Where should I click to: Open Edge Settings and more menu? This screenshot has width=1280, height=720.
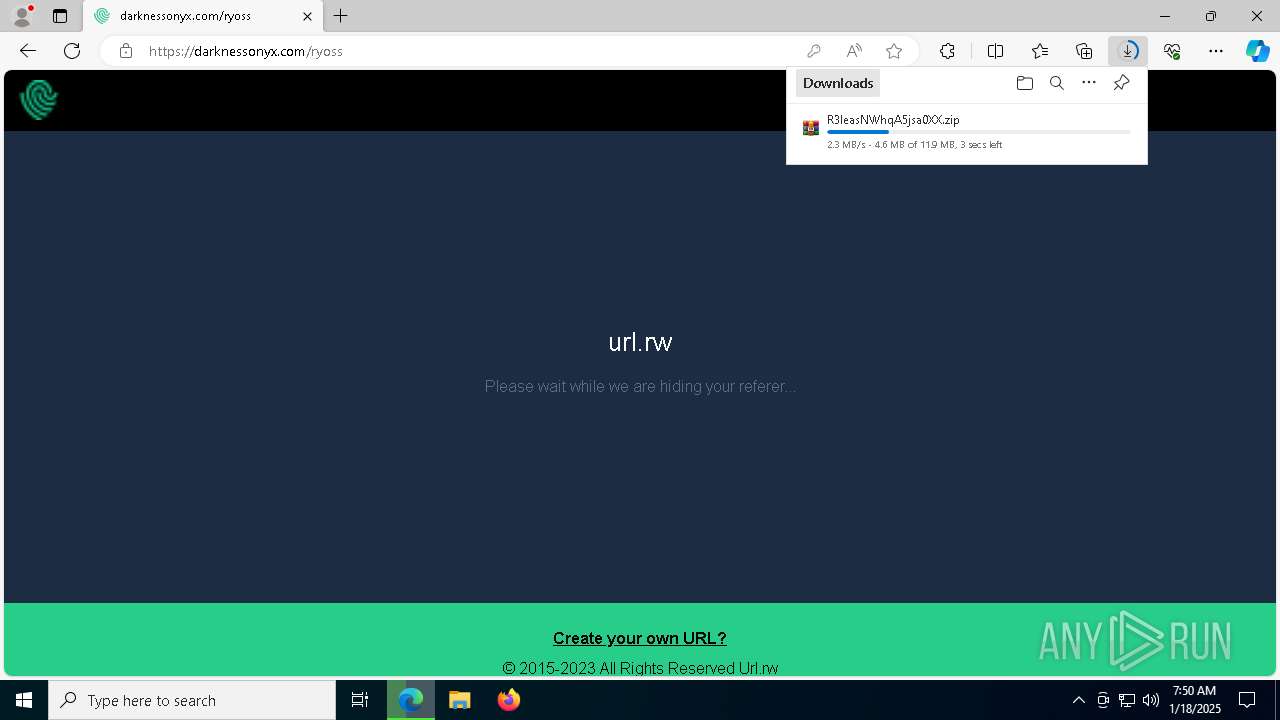point(1216,51)
